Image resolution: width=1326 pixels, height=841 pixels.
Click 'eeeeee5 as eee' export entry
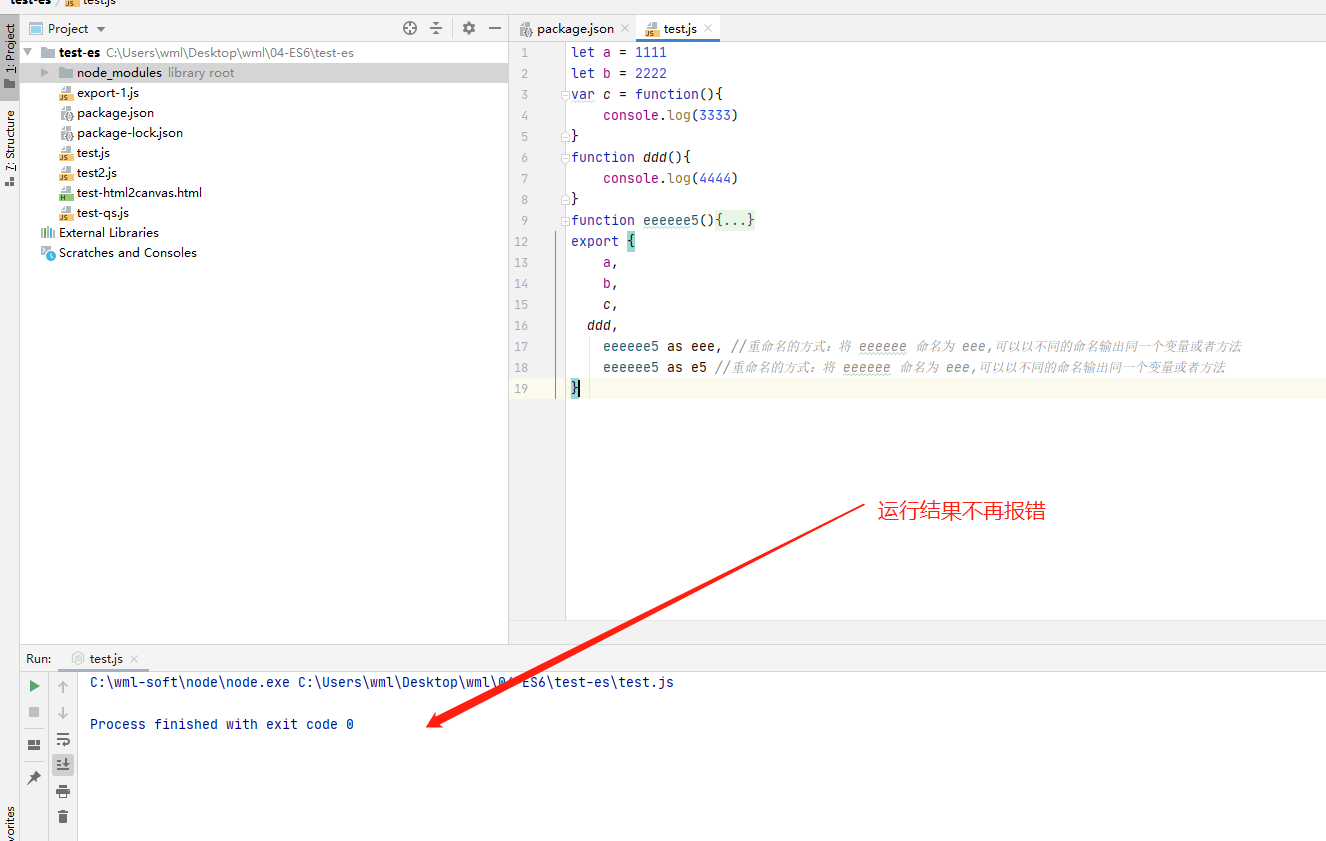point(659,346)
